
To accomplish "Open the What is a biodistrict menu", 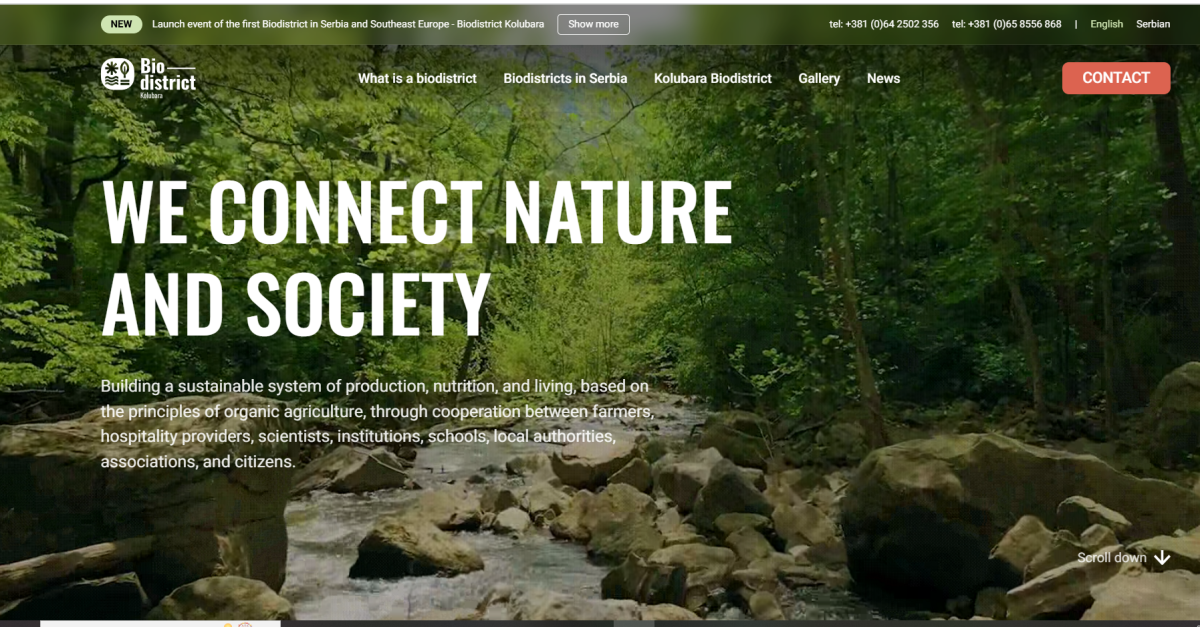I will point(417,78).
